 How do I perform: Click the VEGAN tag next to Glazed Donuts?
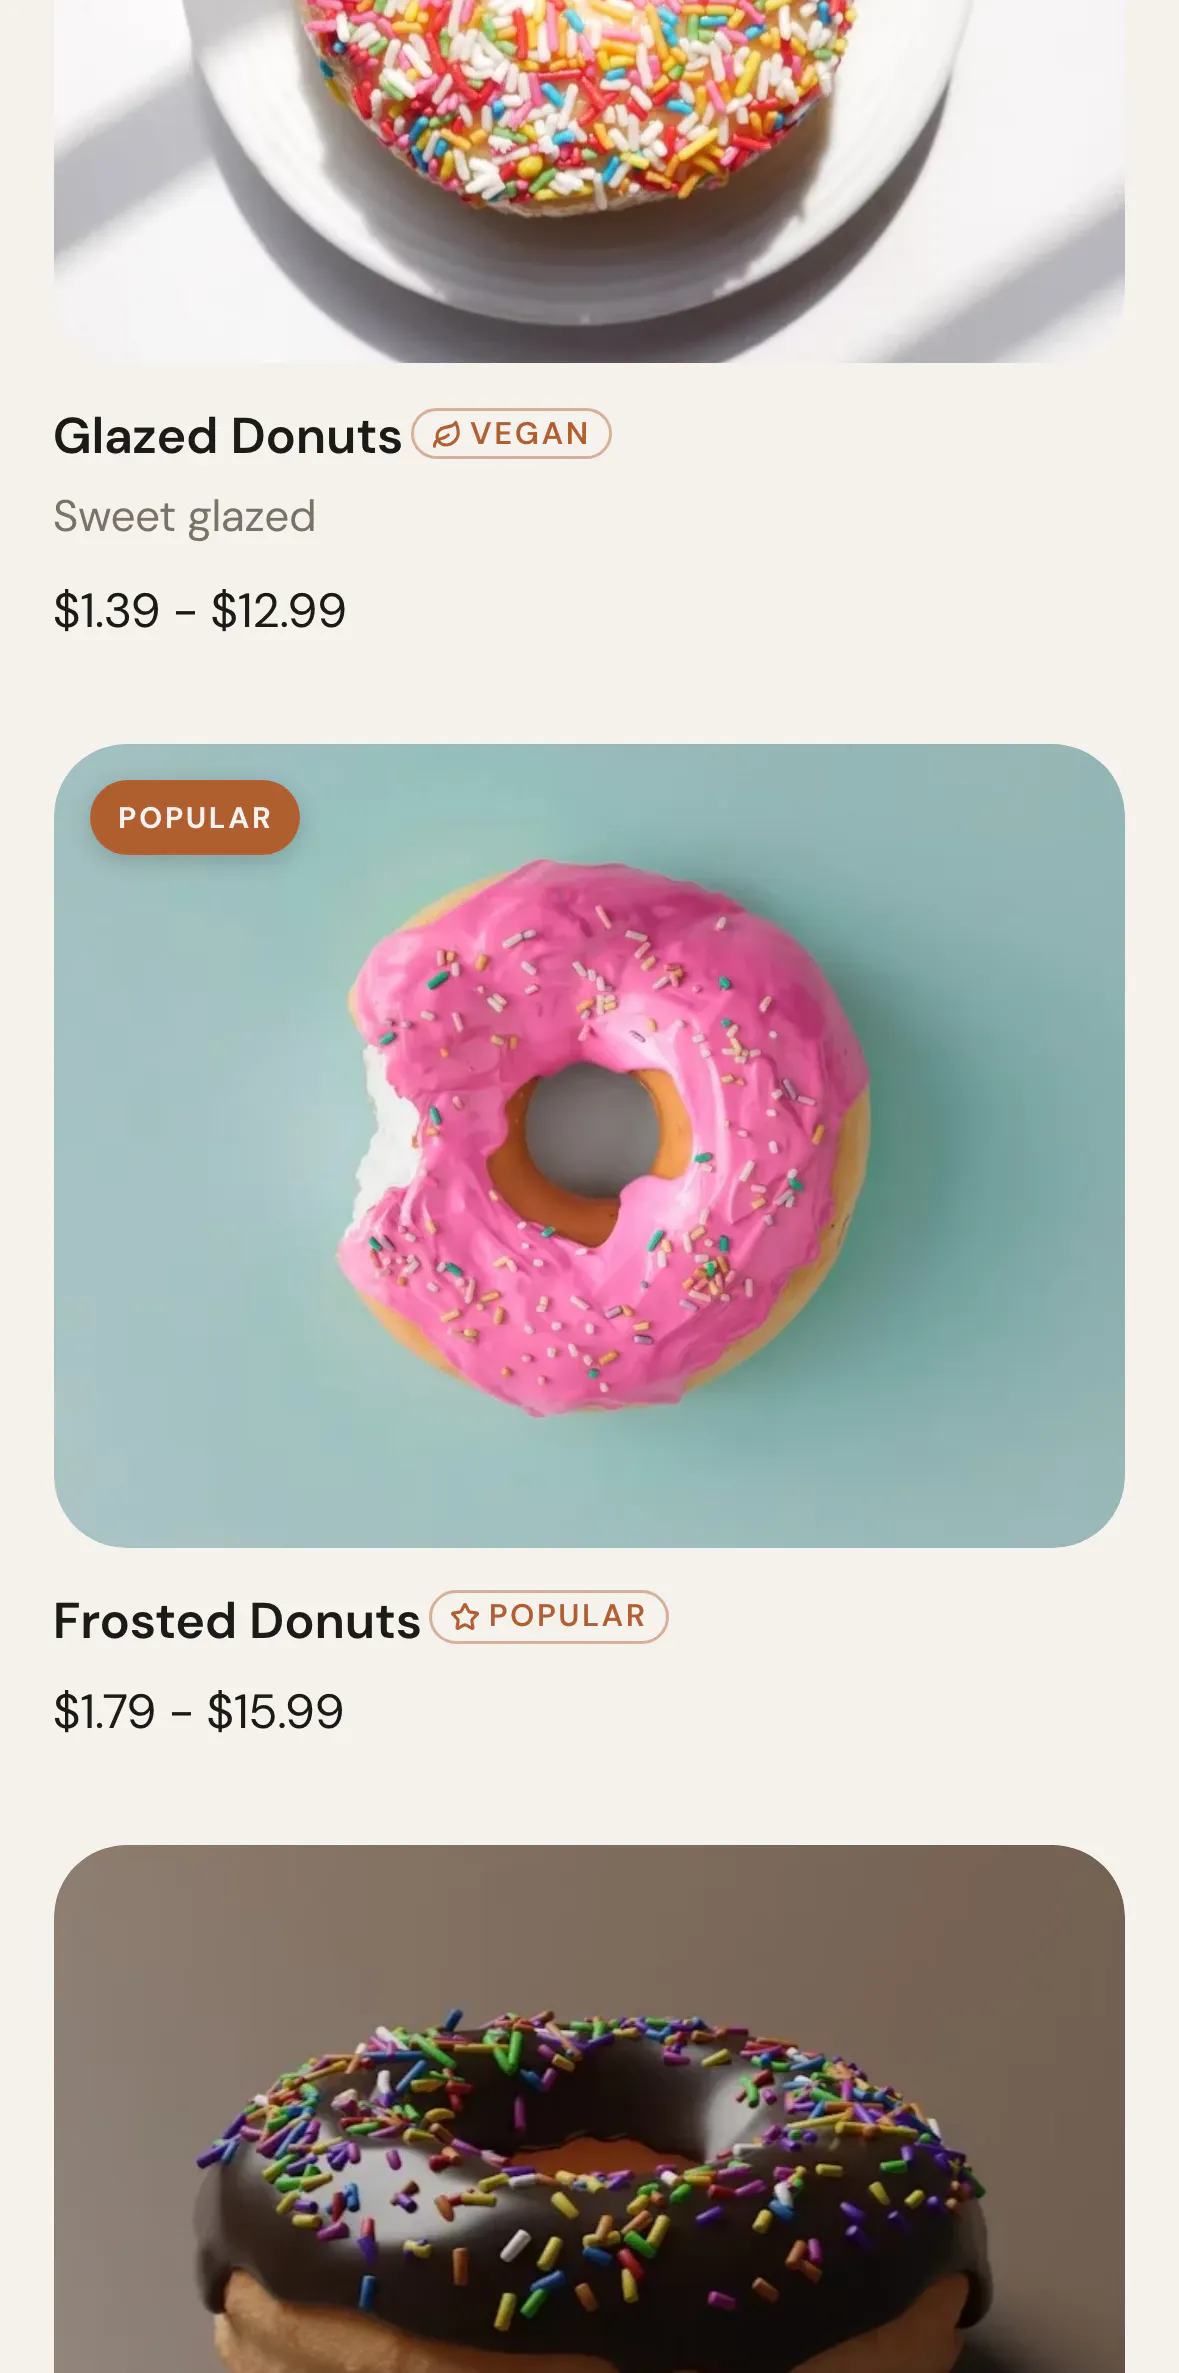click(x=511, y=434)
